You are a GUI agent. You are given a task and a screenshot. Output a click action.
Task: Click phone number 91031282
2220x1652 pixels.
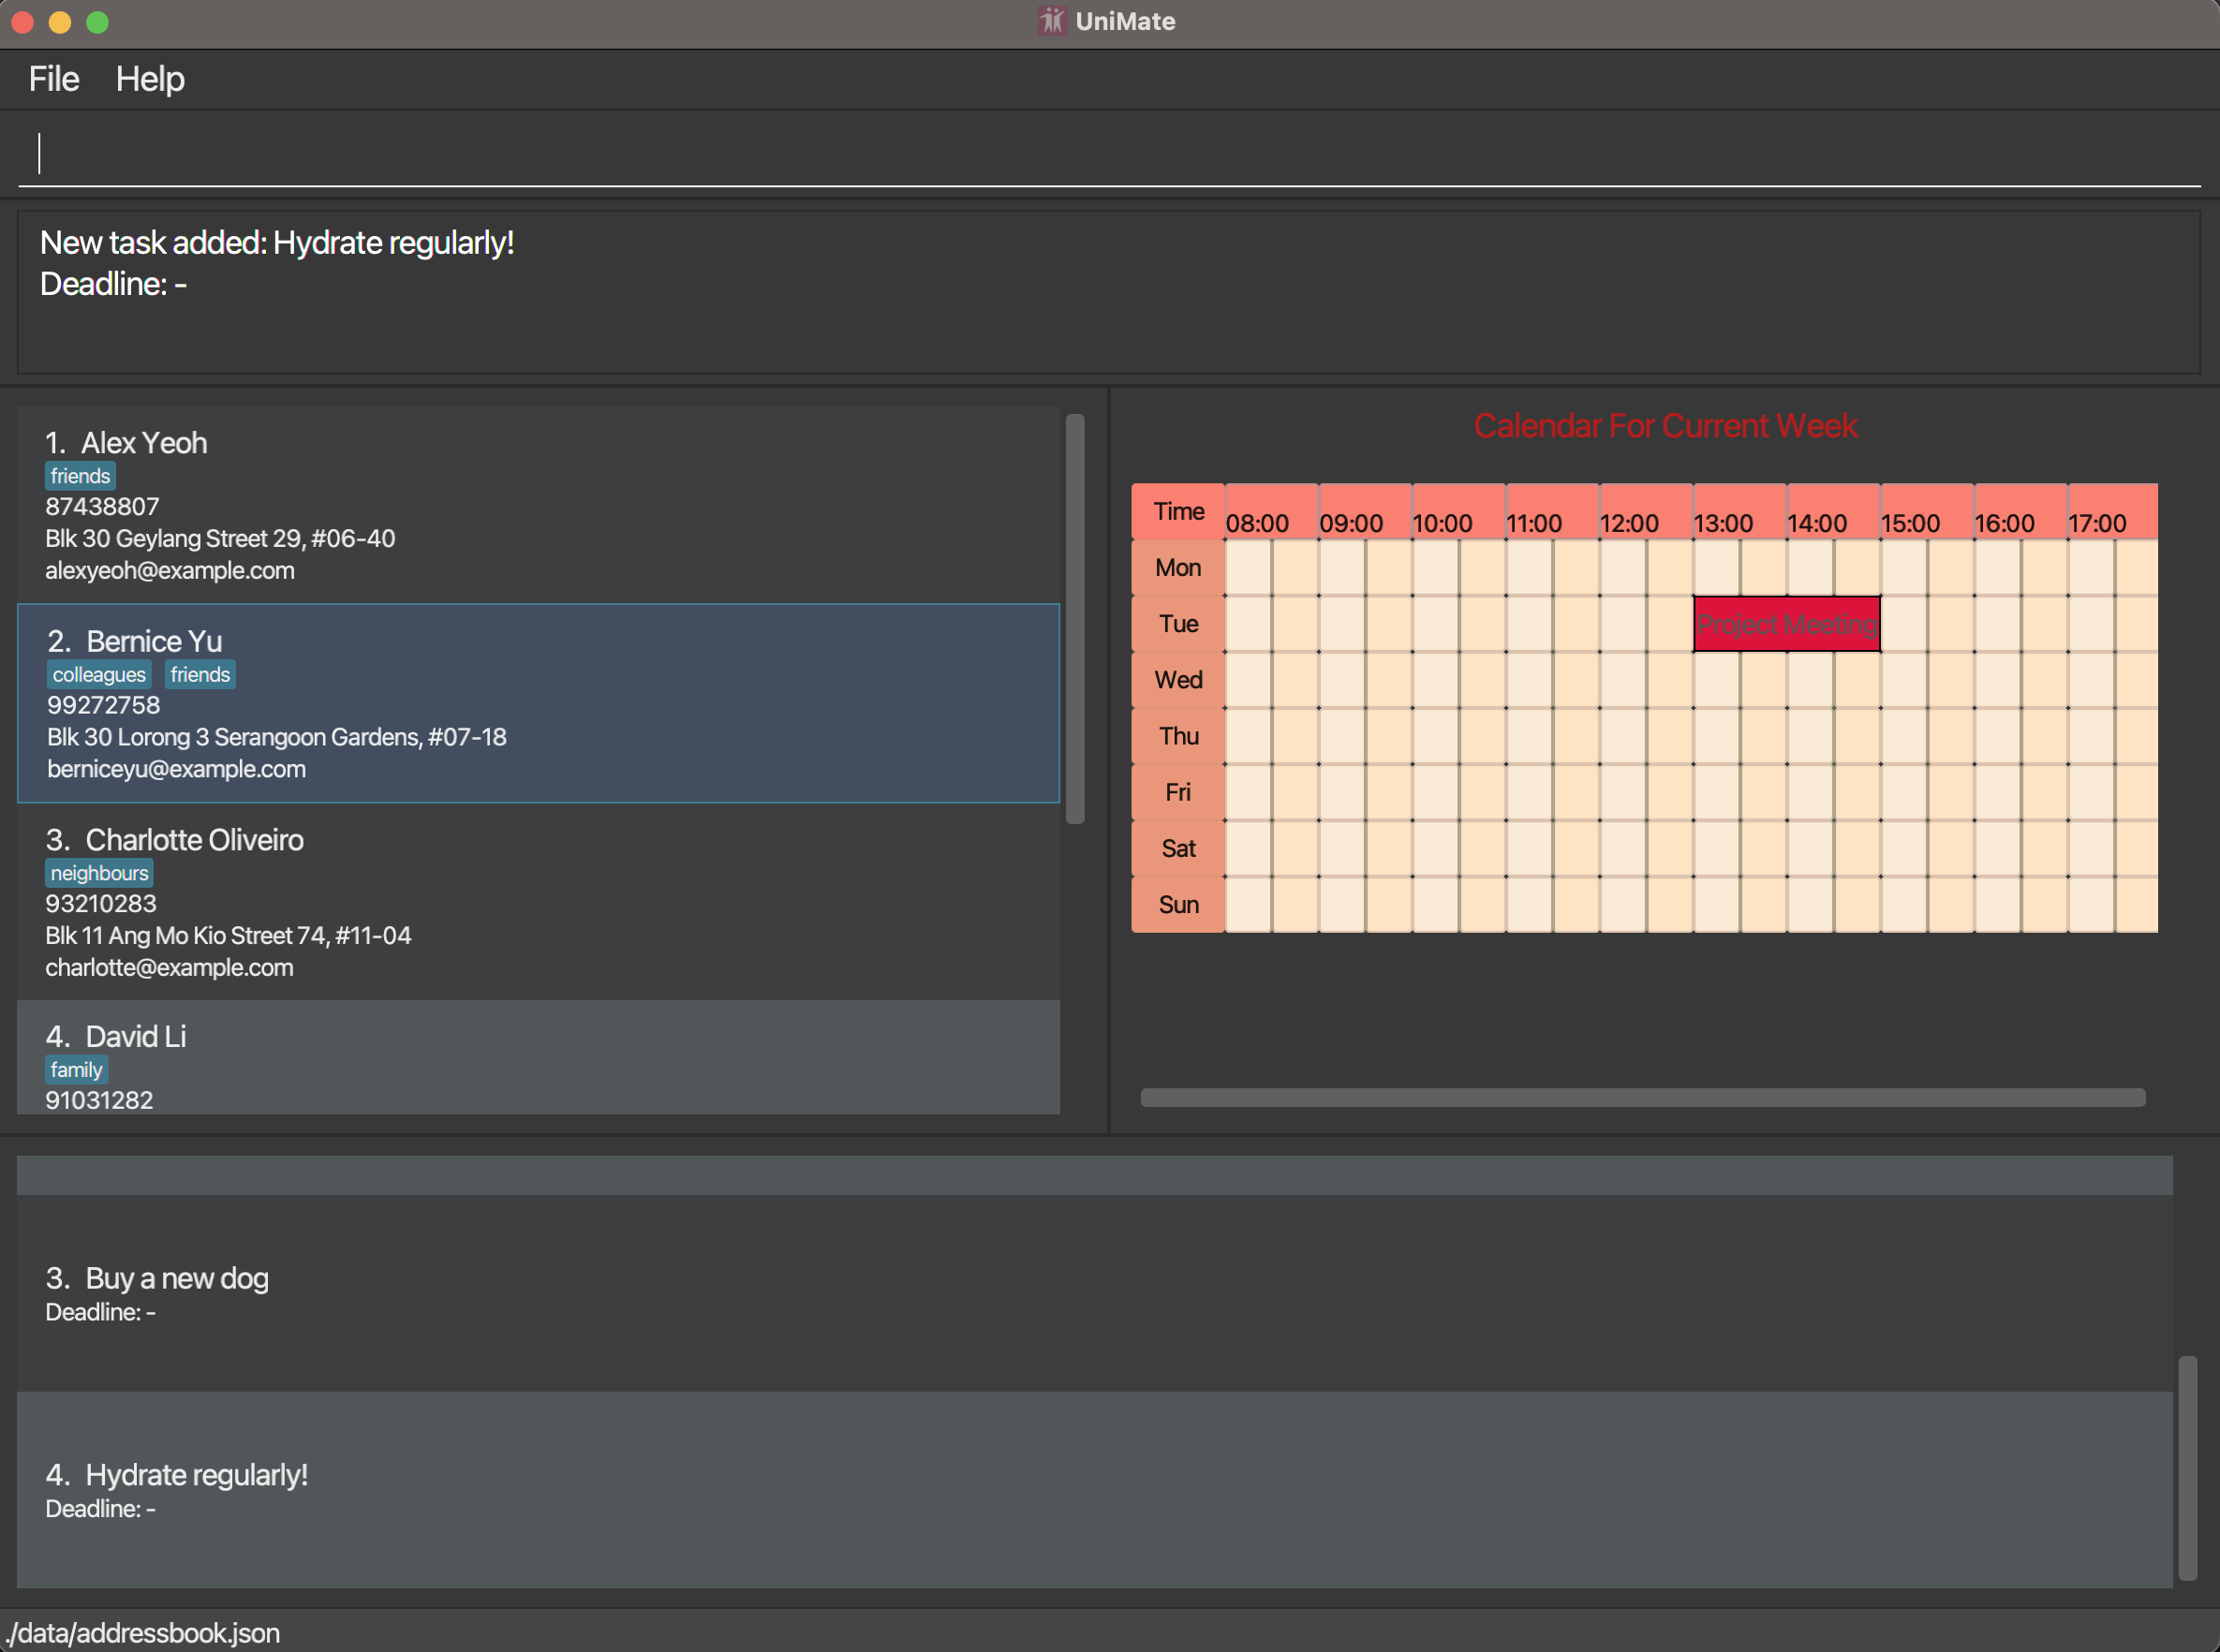point(99,1100)
